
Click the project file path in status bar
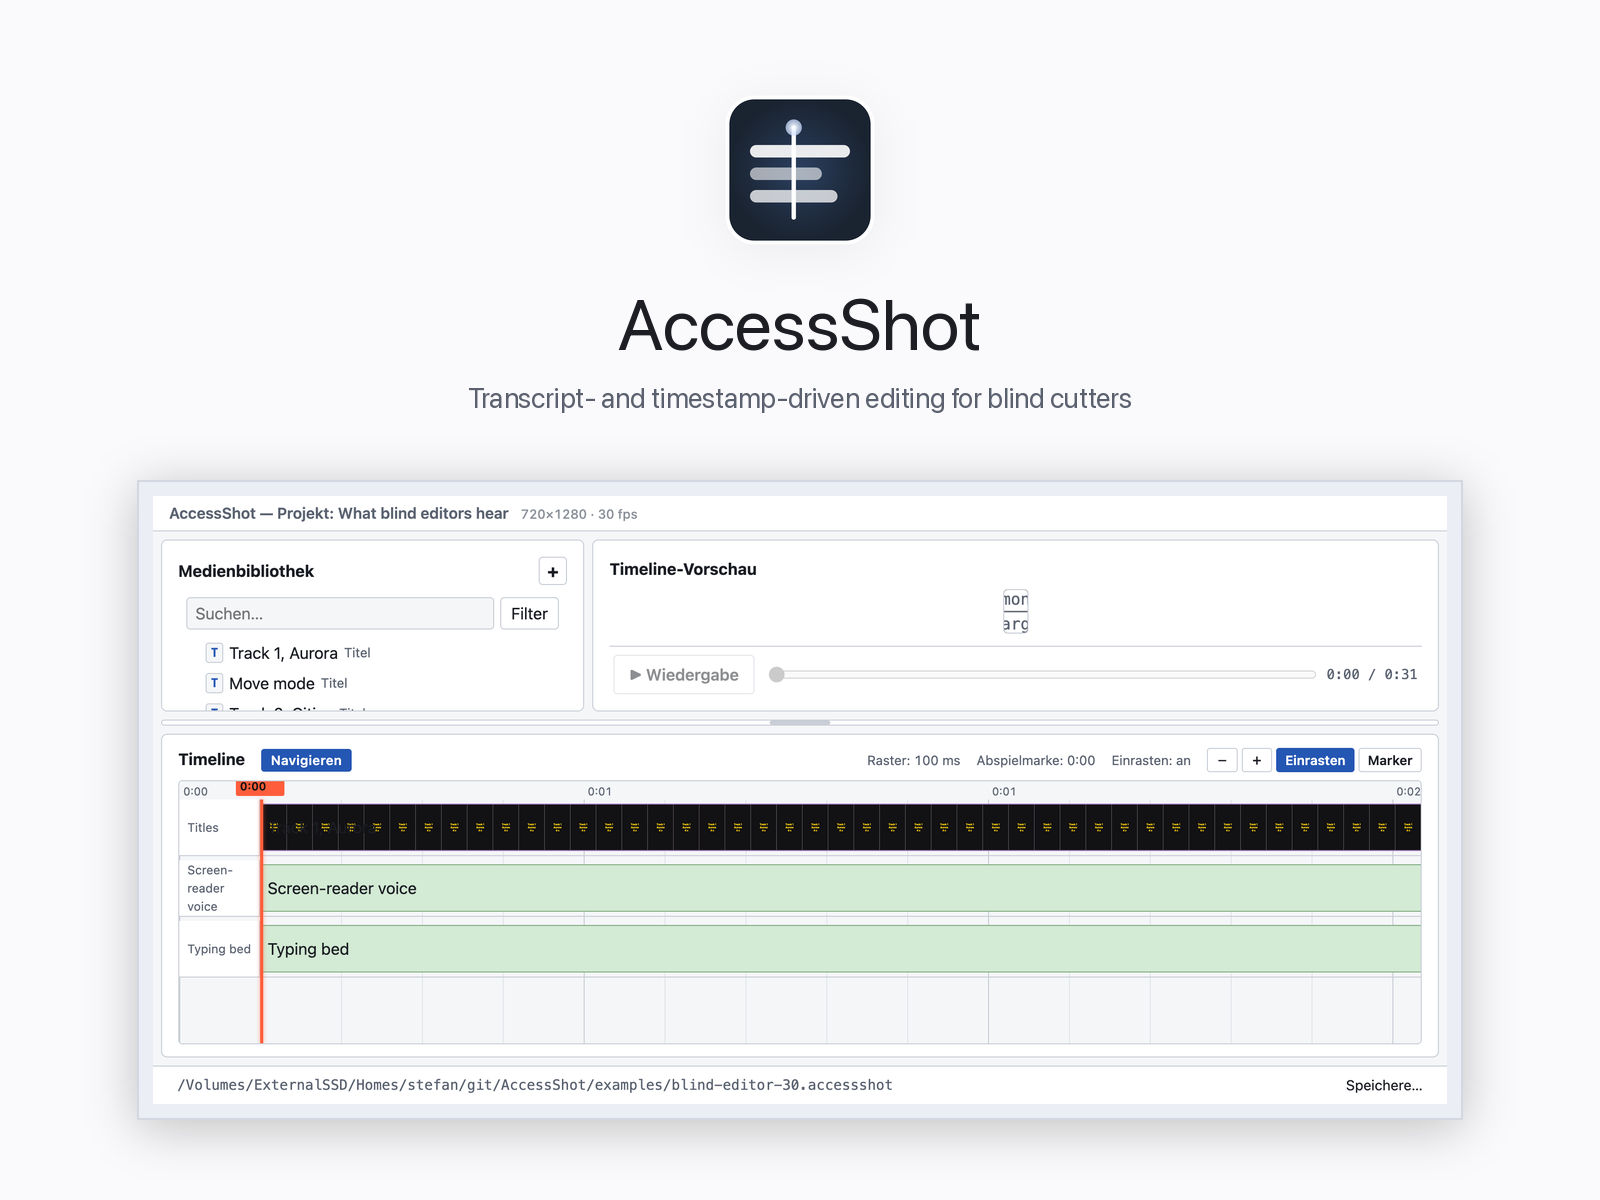tap(535, 1085)
